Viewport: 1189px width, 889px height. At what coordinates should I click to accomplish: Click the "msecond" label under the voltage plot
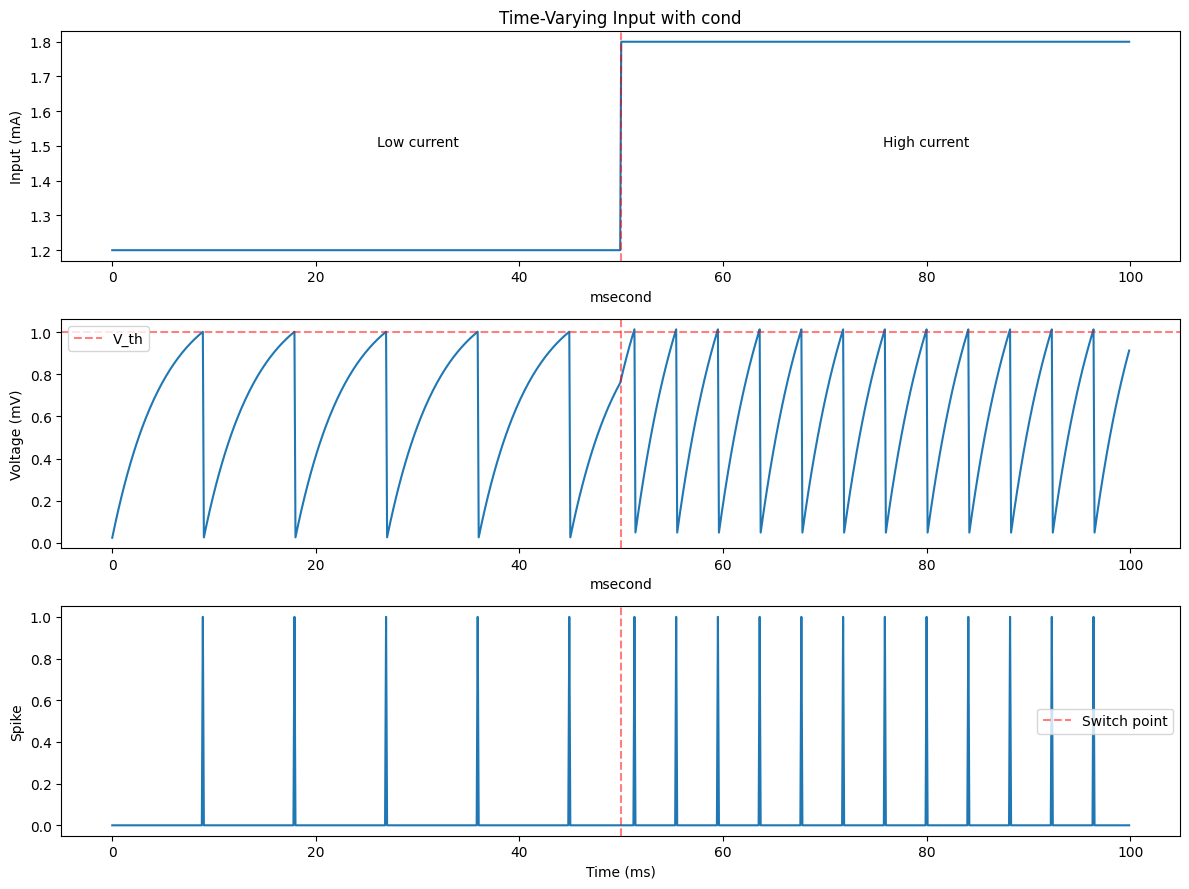(x=620, y=584)
